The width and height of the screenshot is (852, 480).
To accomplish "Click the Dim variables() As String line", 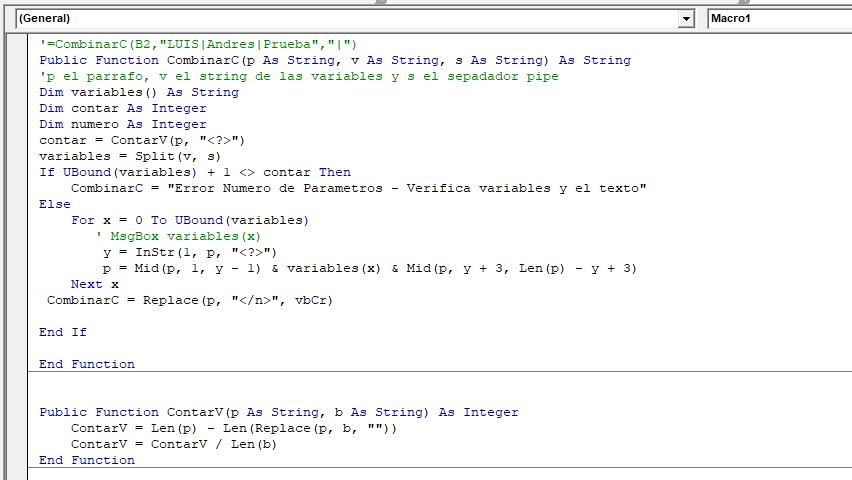I will [x=139, y=92].
